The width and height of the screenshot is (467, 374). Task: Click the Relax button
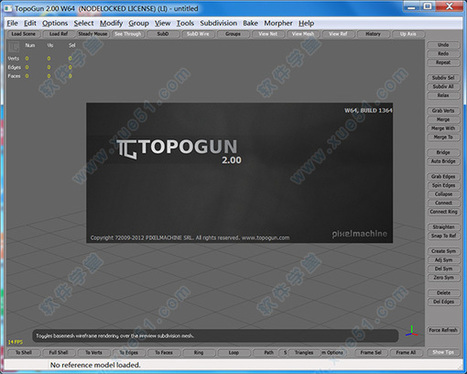(443, 95)
